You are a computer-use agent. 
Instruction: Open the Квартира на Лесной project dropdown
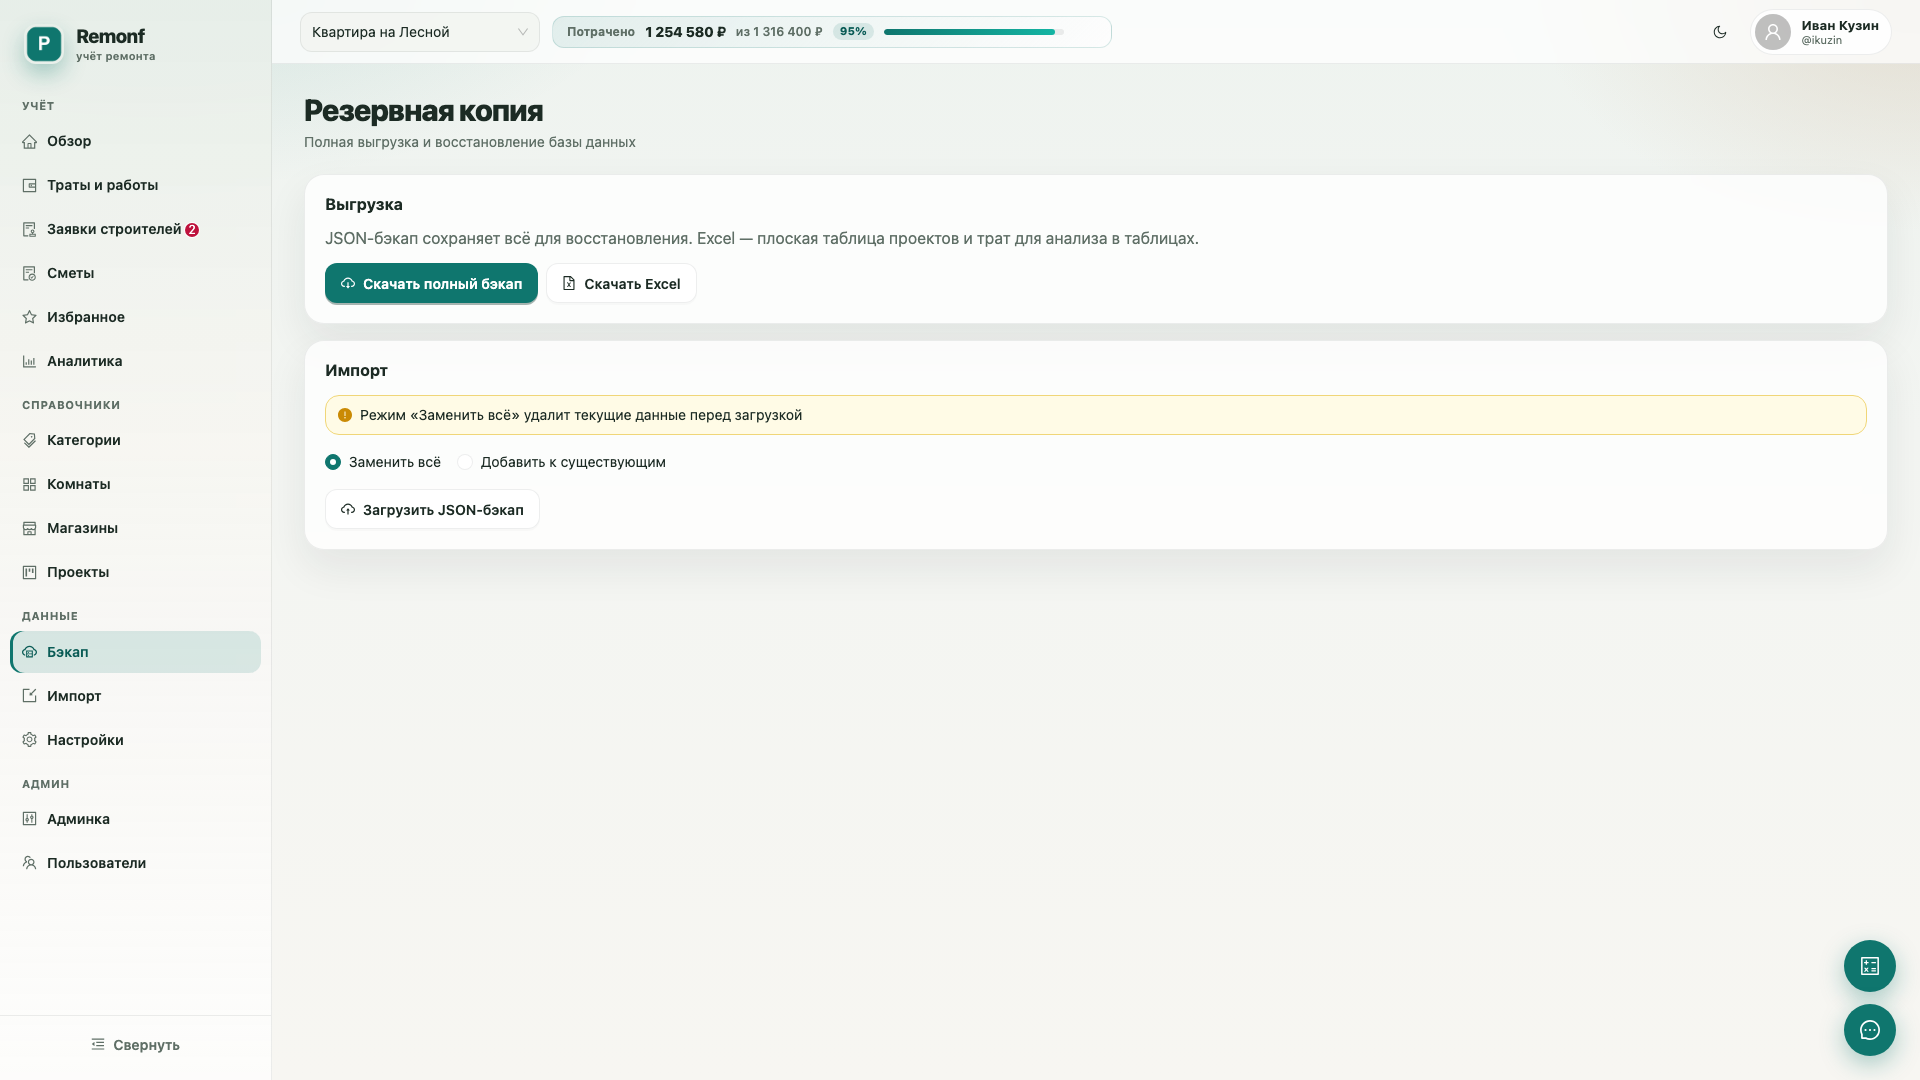coord(420,32)
